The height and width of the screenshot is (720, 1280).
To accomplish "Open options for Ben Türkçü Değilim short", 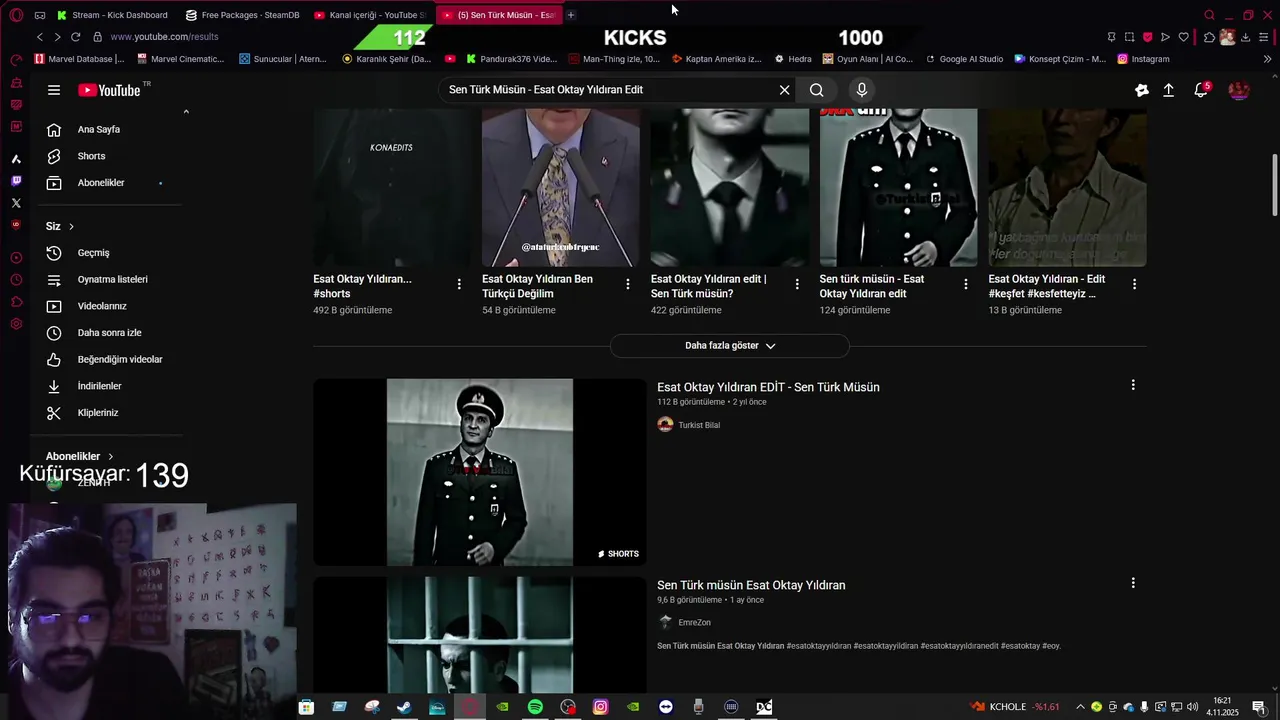I will [628, 284].
